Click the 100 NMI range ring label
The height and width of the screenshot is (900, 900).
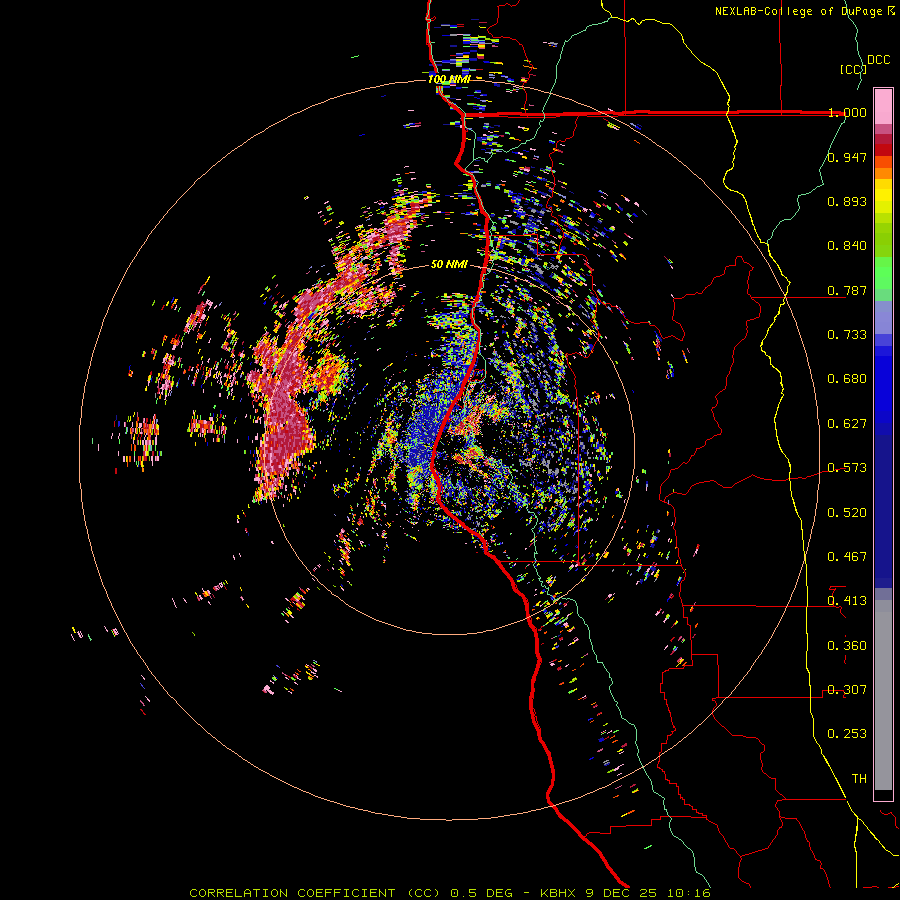coord(449,79)
